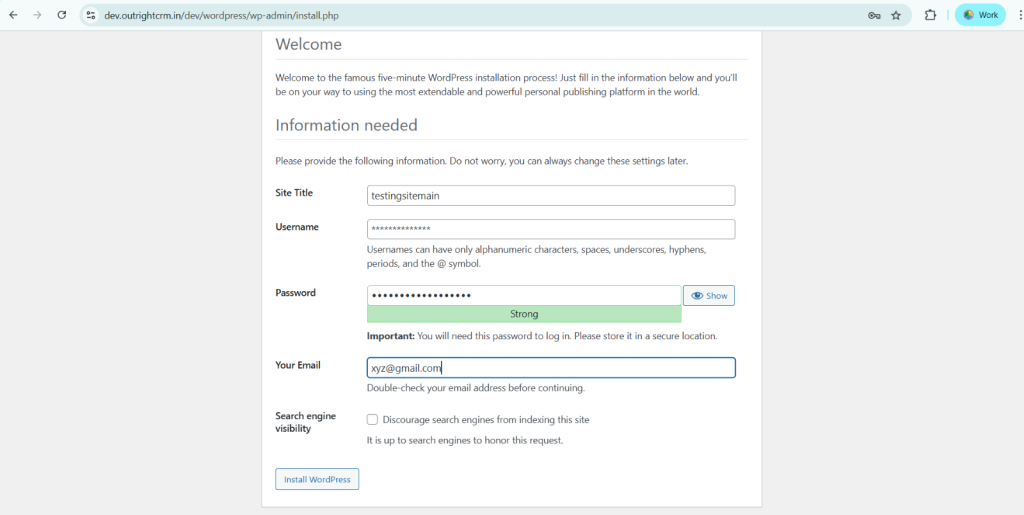Click the address bar URL
This screenshot has width=1024, height=515.
(221, 15)
